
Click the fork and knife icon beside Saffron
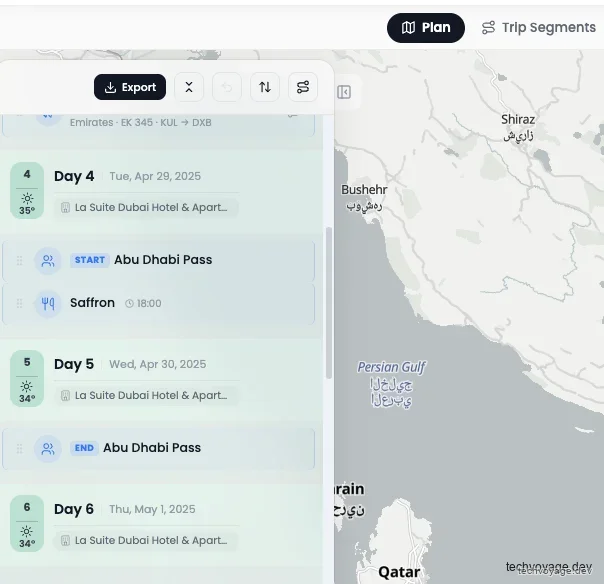point(48,304)
